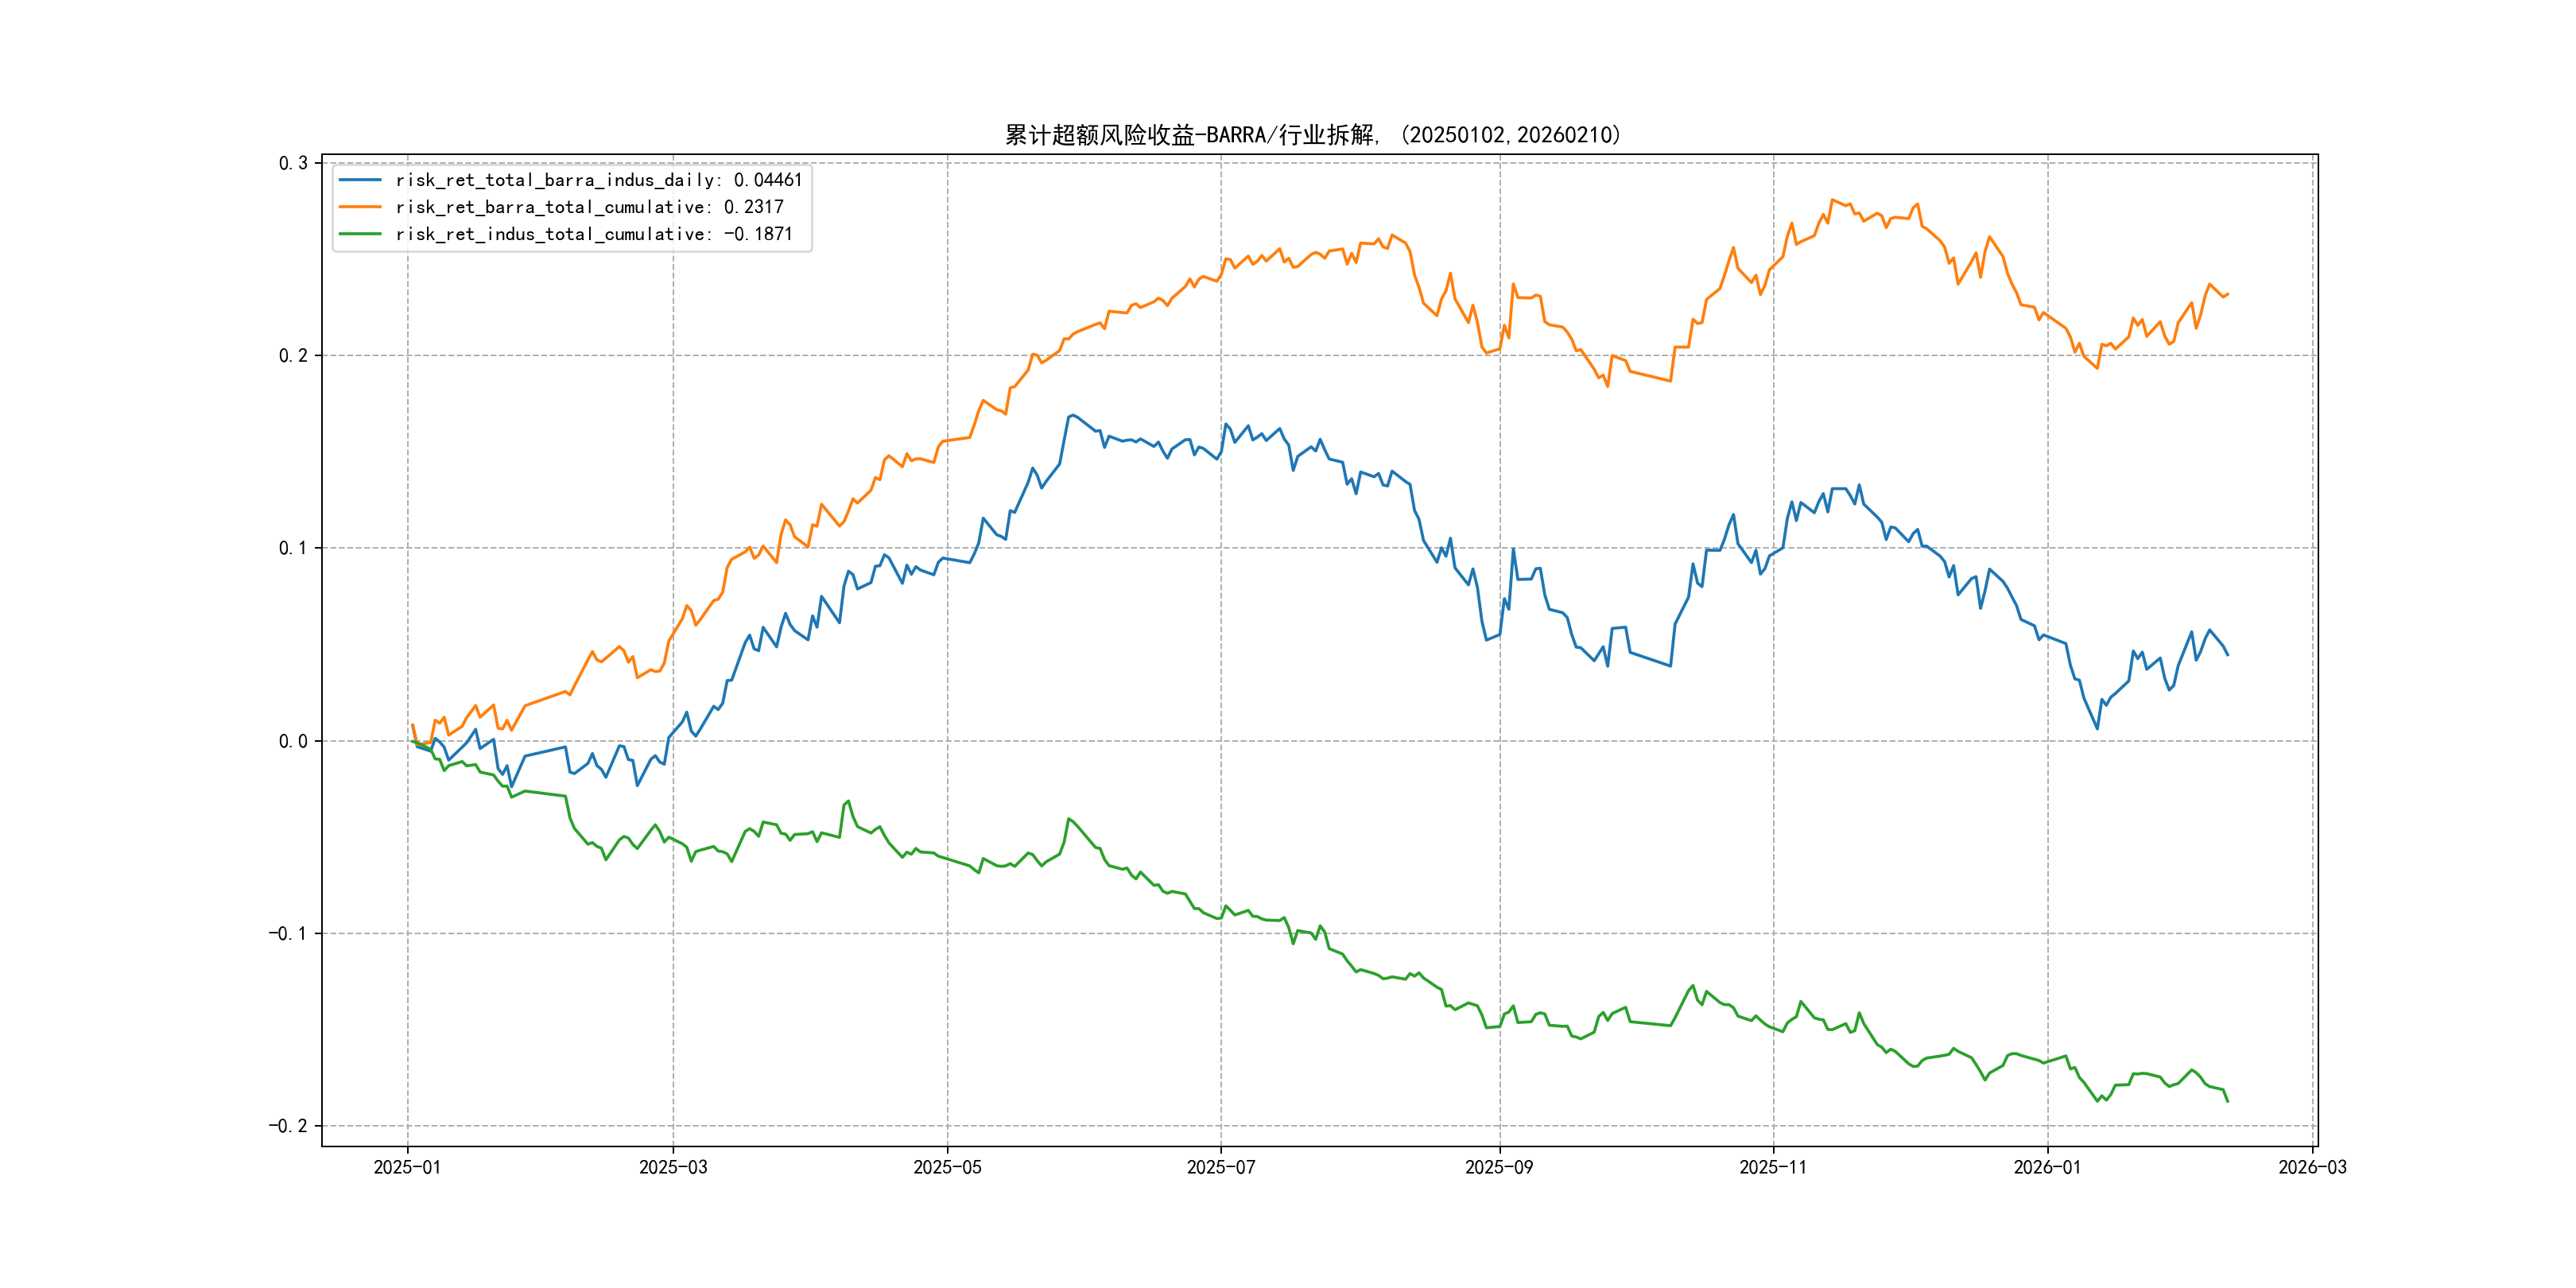The height and width of the screenshot is (1288, 2576).
Task: Click the chart title text
Action: (x=1312, y=135)
